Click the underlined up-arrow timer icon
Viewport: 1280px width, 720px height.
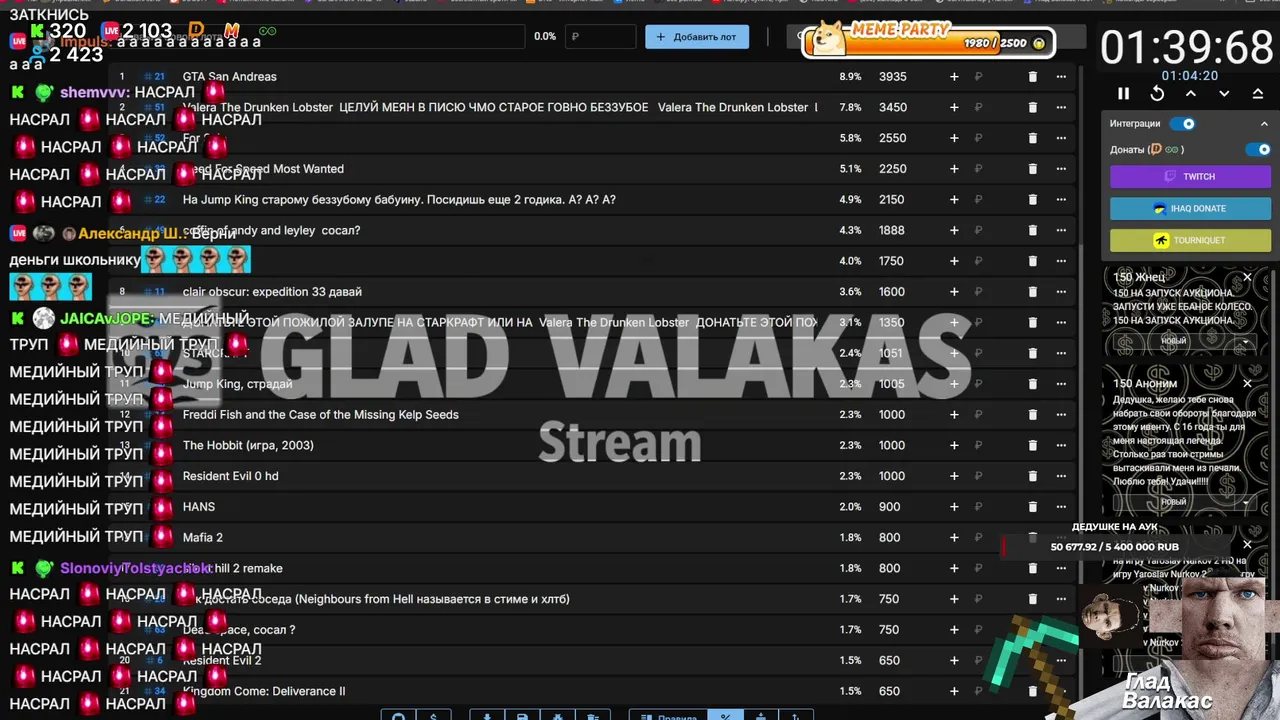tap(1258, 93)
